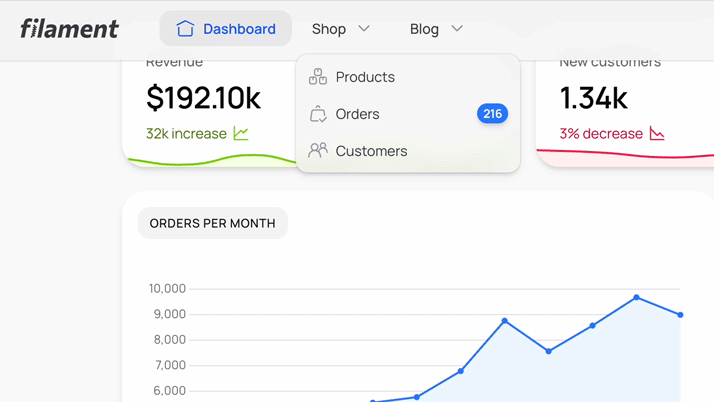Screen dimensions: 714x402
Task: Toggle the Shop dropdown chevron
Action: (364, 29)
